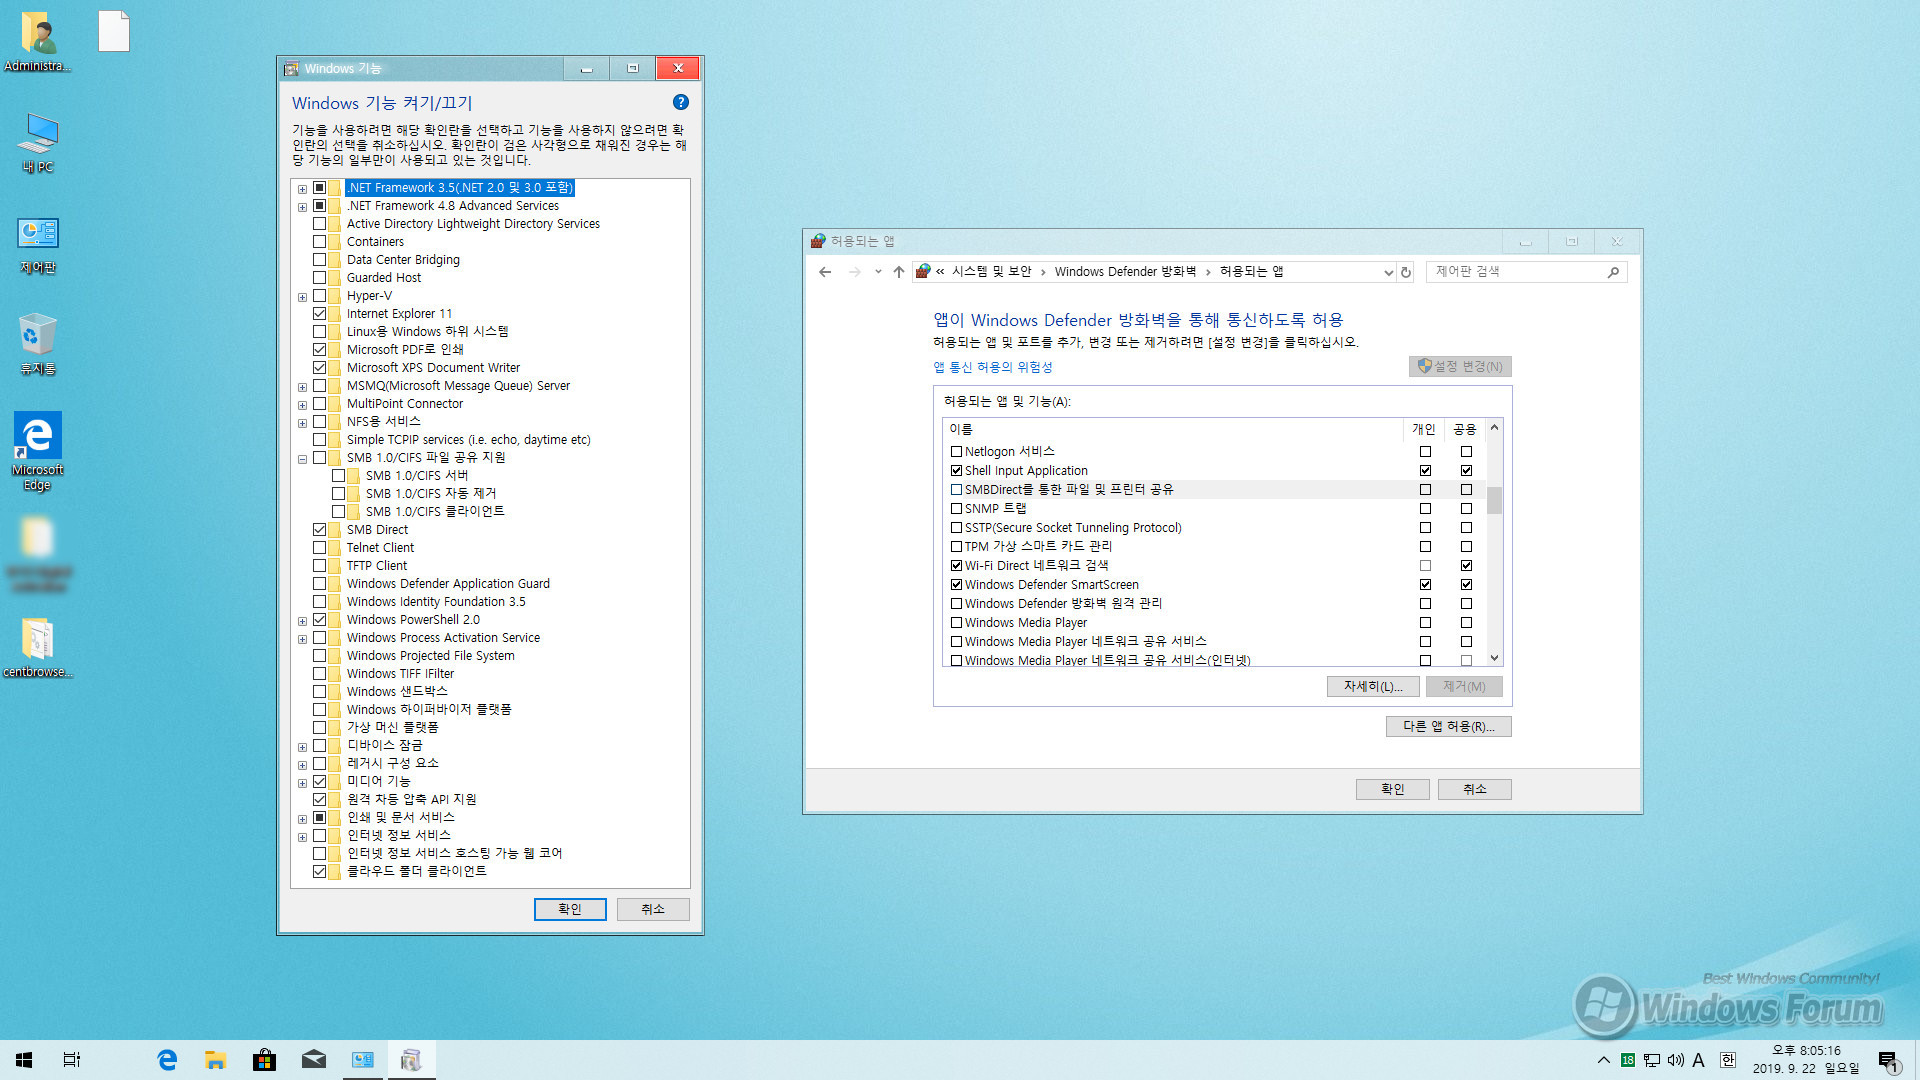Viewport: 1920px width, 1080px height.
Task: Show hidden tray icons arrow
Action: pos(1603,1060)
